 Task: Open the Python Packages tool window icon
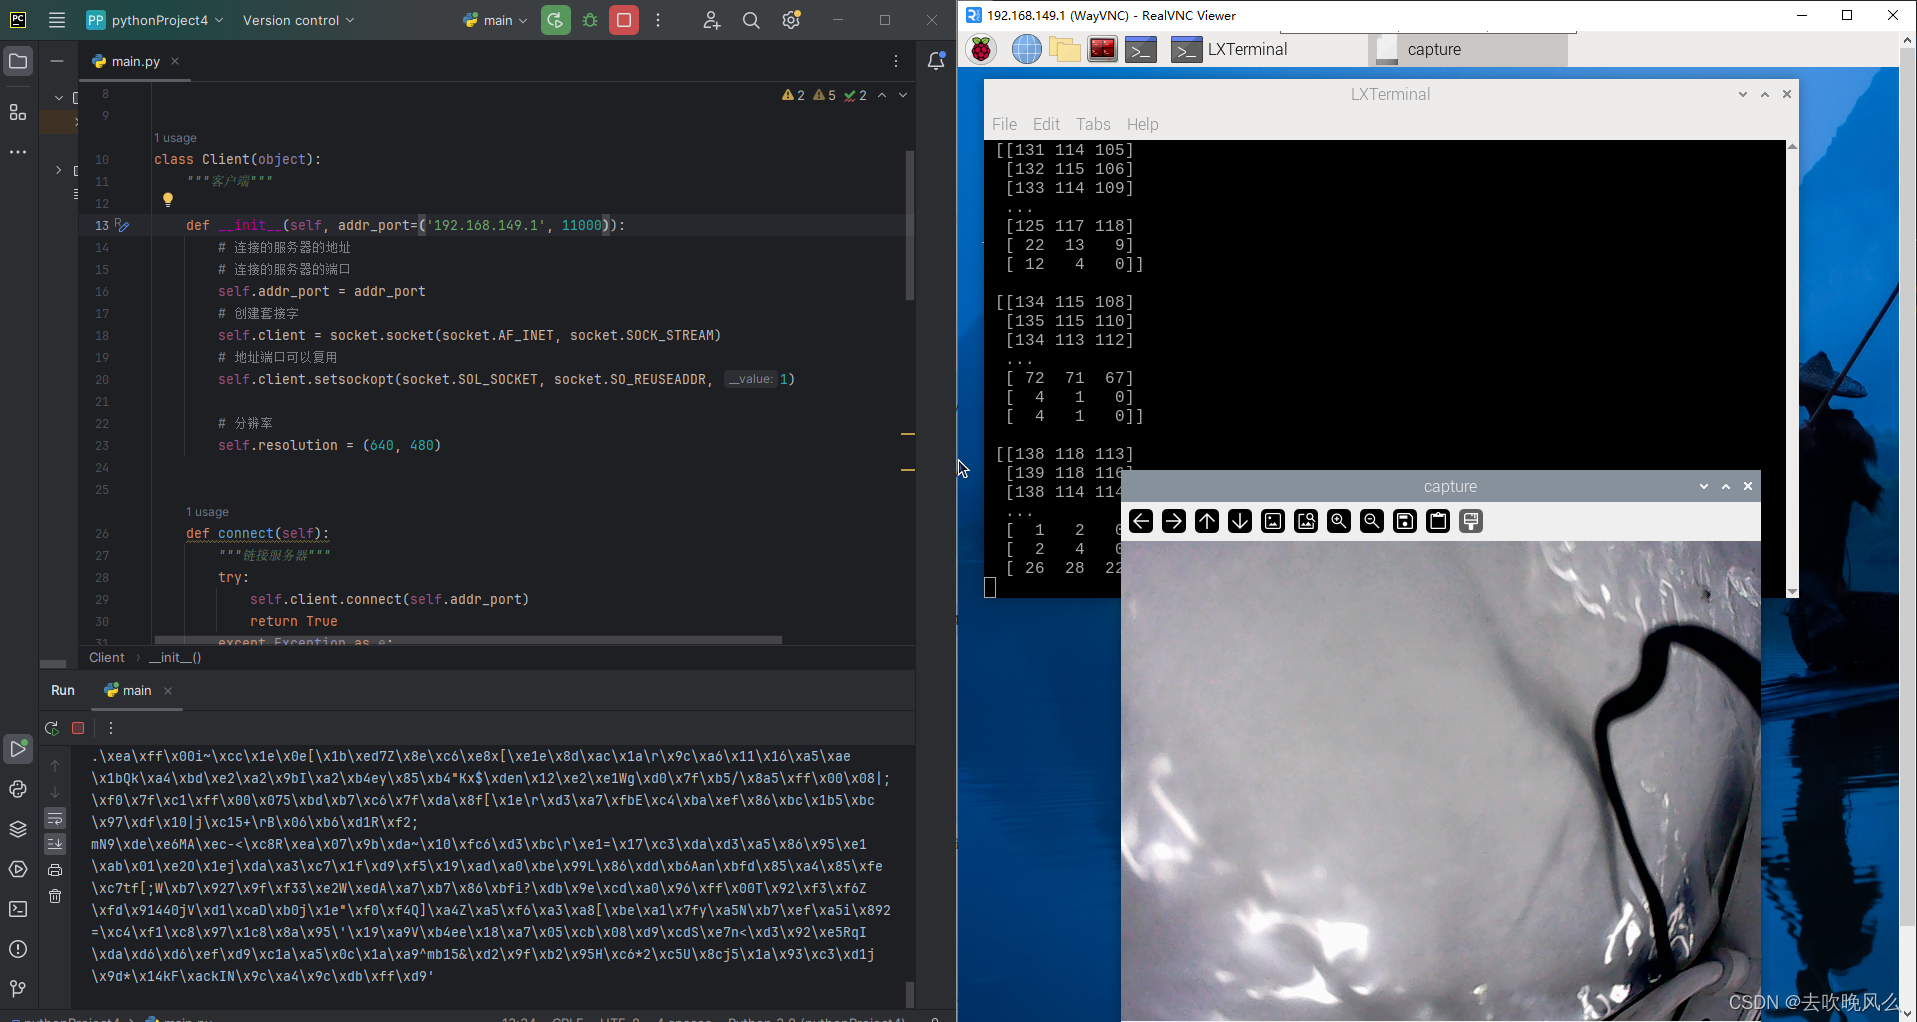18,829
